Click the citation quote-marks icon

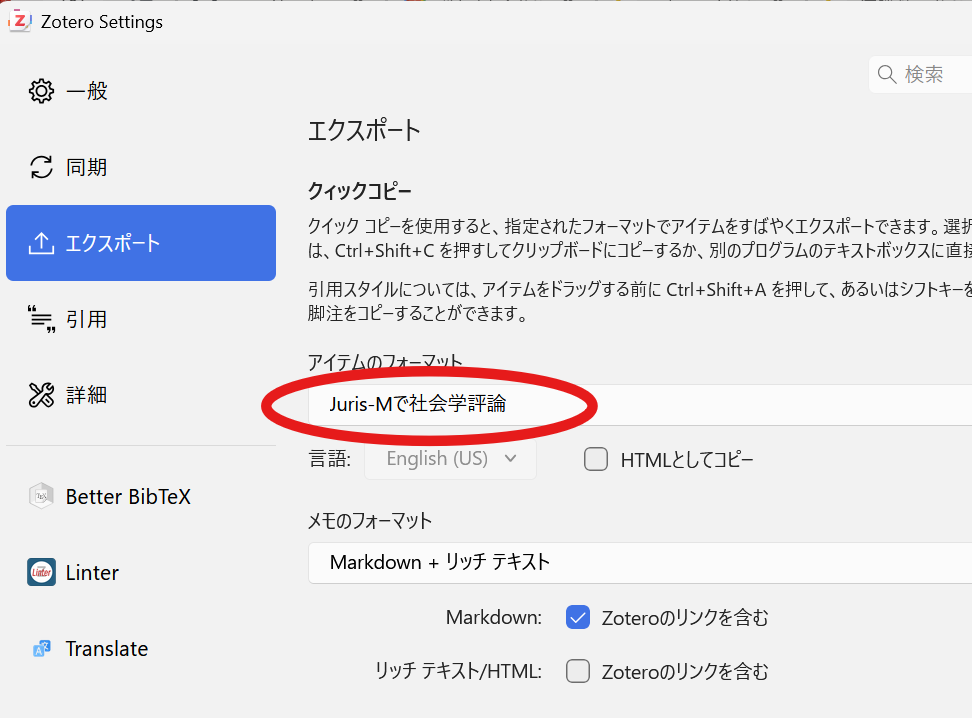[42, 319]
